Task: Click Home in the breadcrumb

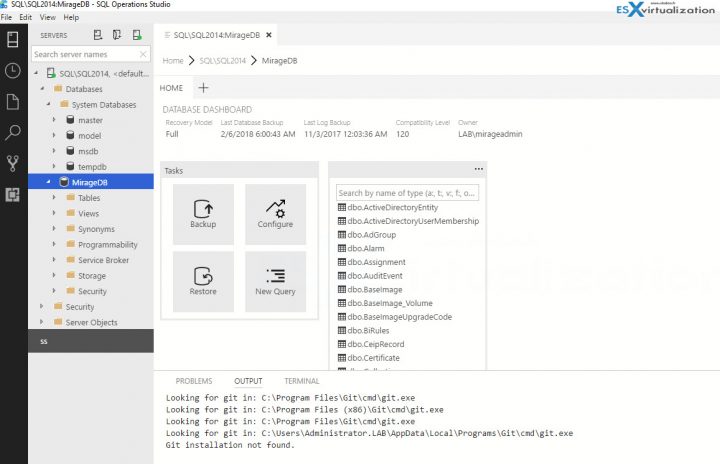Action: [173, 61]
